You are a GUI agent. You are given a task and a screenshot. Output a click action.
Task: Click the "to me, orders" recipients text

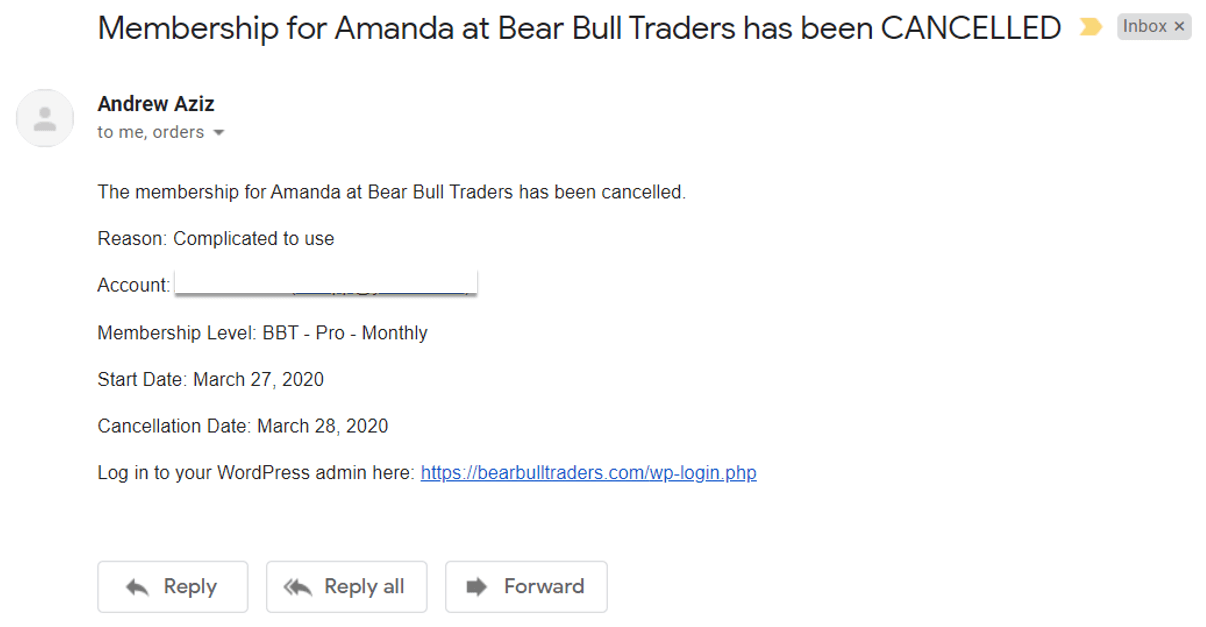(x=150, y=133)
